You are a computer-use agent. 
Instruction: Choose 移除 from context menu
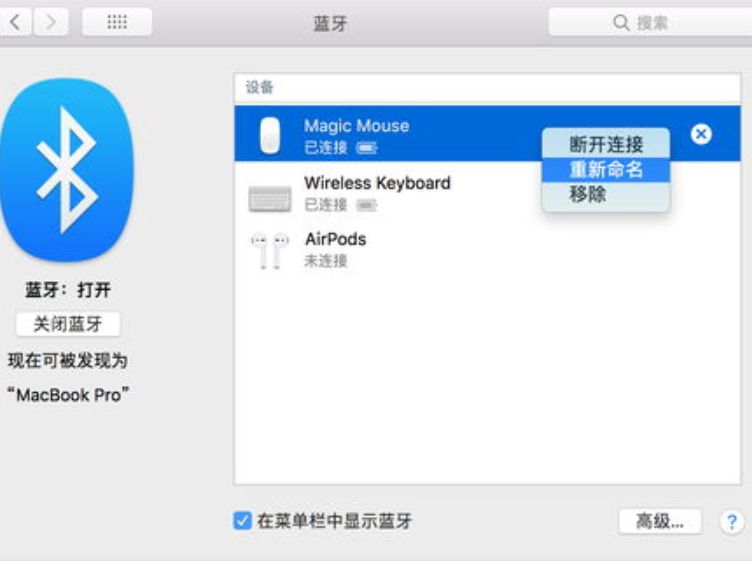606,194
